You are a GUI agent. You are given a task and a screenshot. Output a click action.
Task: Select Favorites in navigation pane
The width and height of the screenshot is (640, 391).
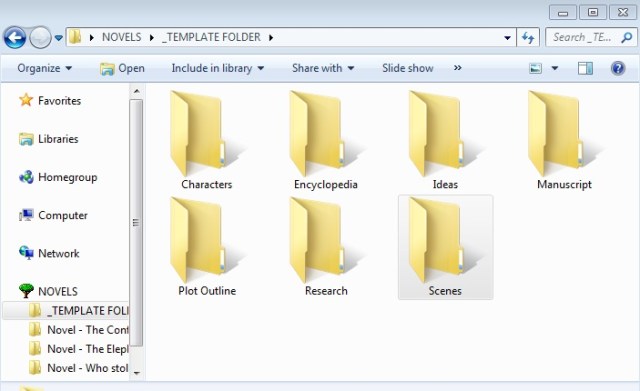click(x=50, y=100)
